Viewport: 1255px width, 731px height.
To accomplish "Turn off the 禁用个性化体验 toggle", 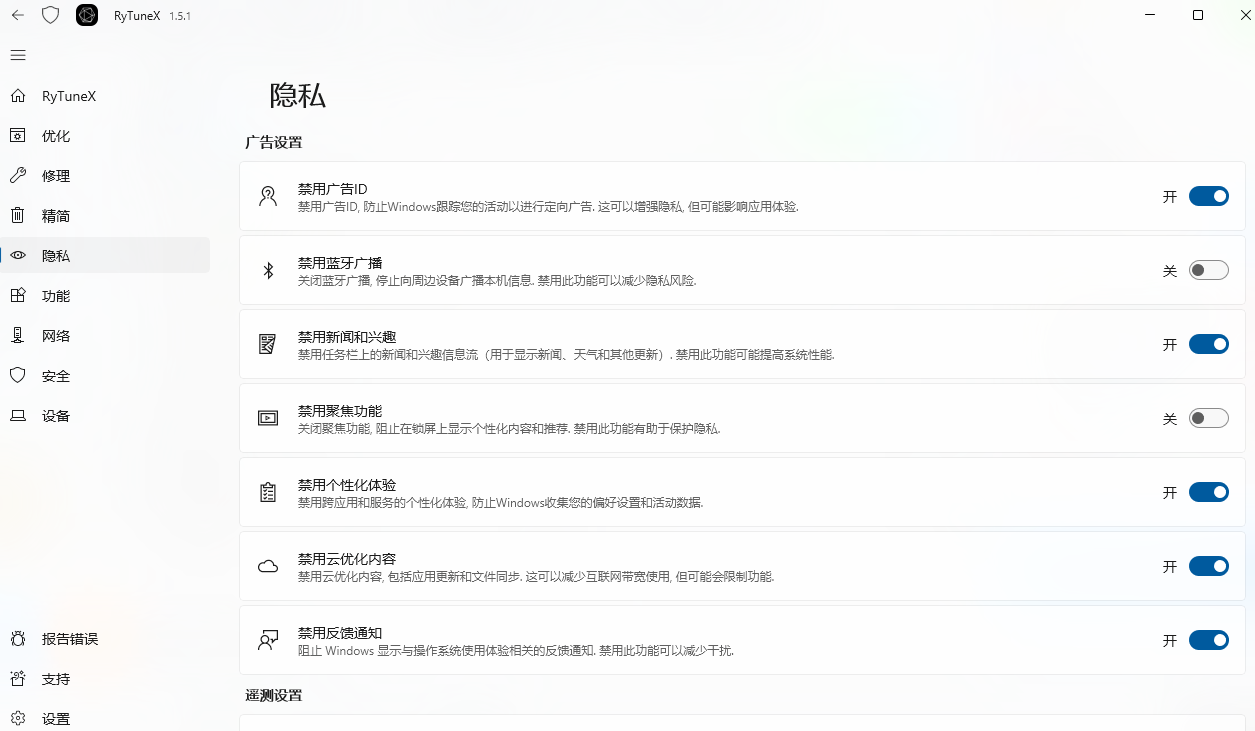I will click(1208, 492).
